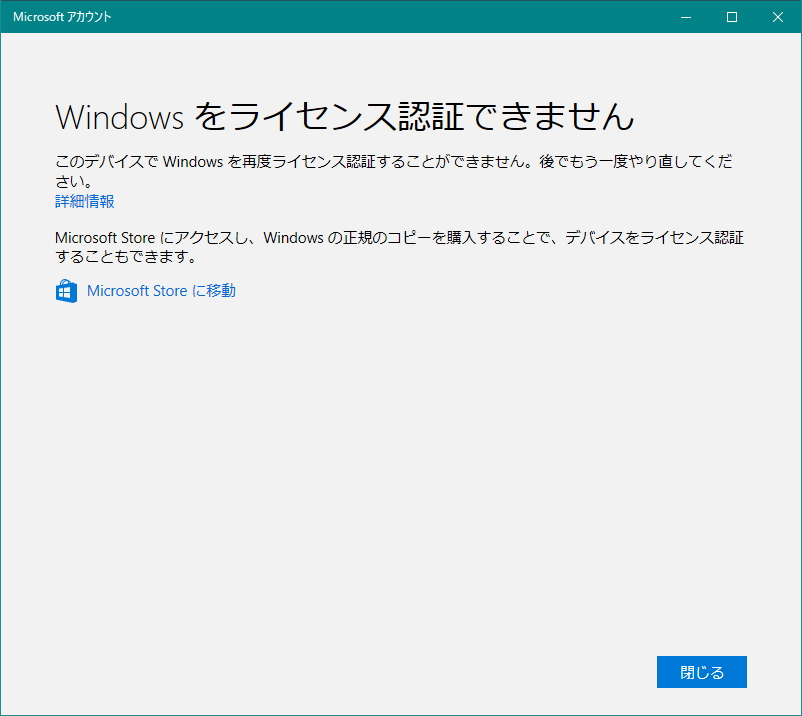Viewport: 802px width, 716px height.
Task: Click the paragraph starting Microsoft Store にアクセスし
Action: pos(399,247)
